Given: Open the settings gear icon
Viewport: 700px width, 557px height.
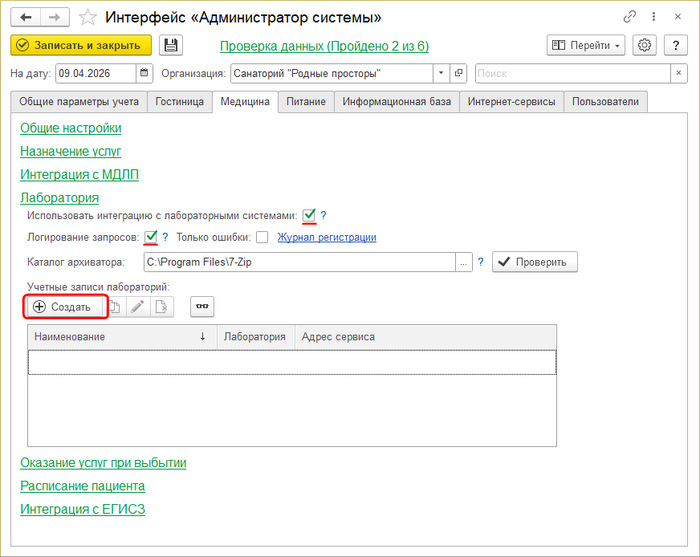Looking at the screenshot, I should point(645,45).
